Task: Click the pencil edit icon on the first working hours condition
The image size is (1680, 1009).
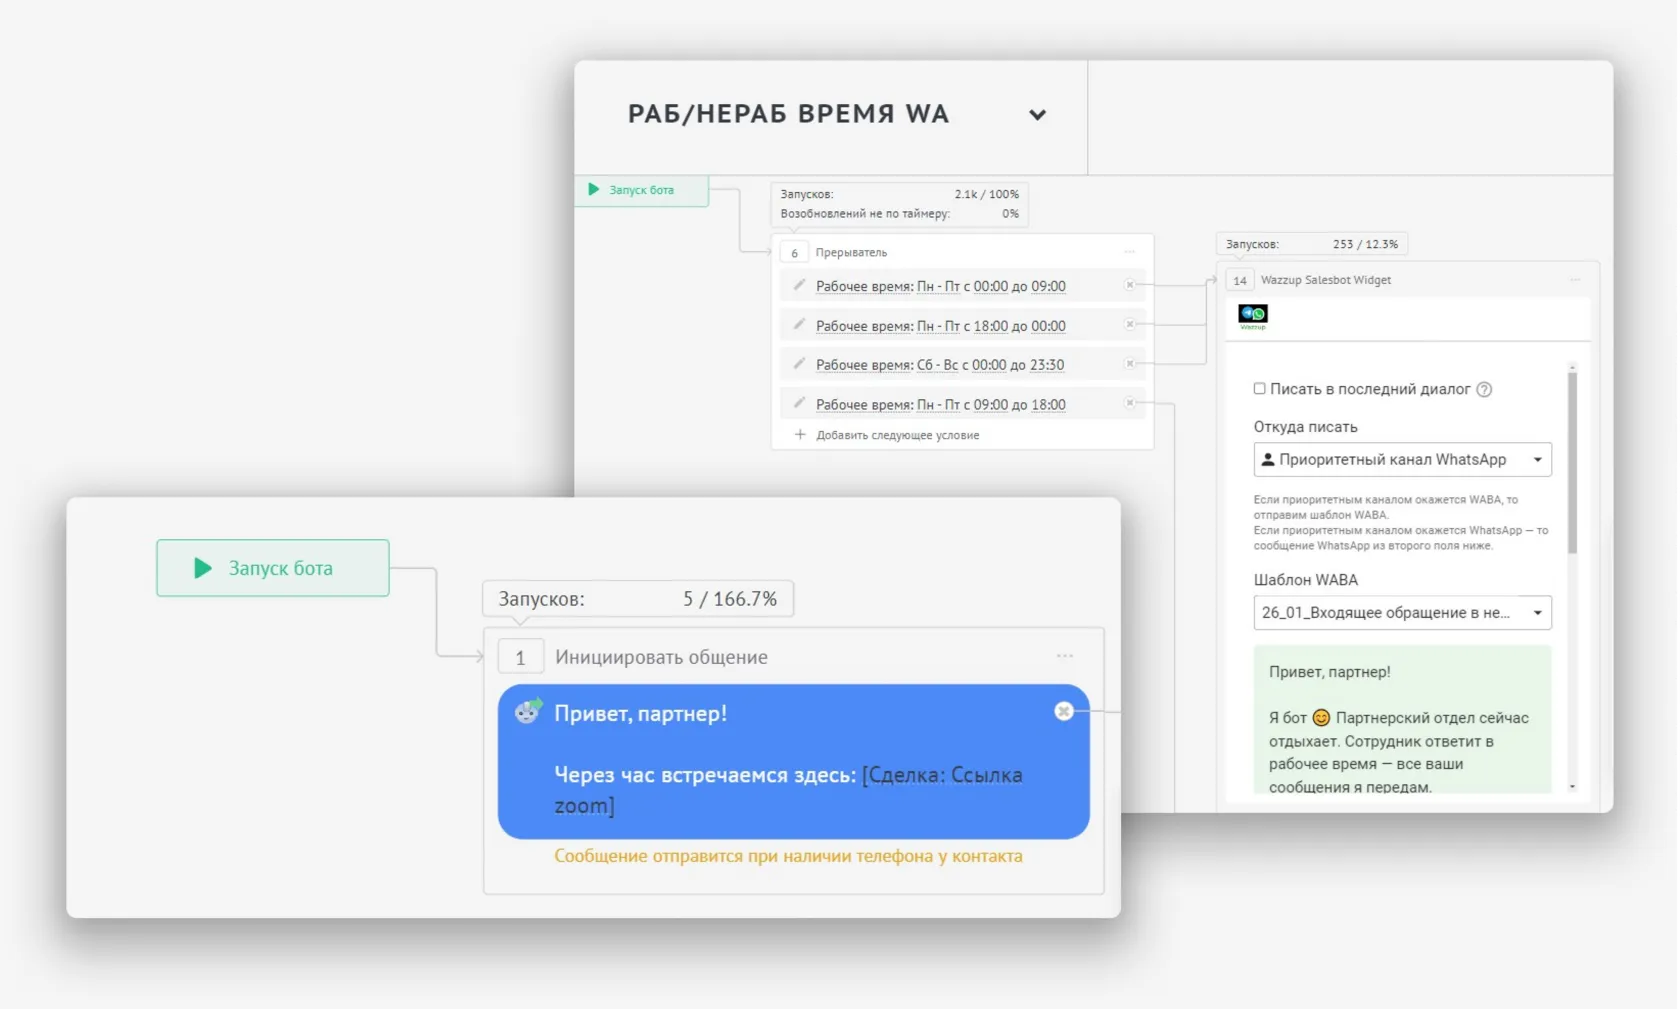Action: 797,285
